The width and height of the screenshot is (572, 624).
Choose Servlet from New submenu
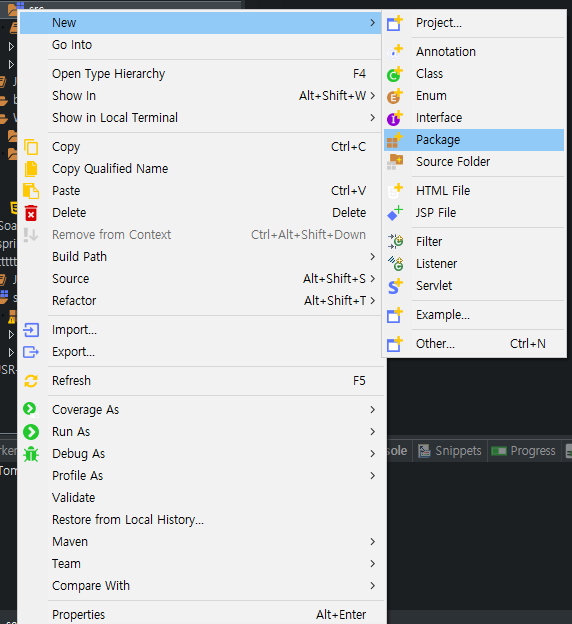point(474,286)
